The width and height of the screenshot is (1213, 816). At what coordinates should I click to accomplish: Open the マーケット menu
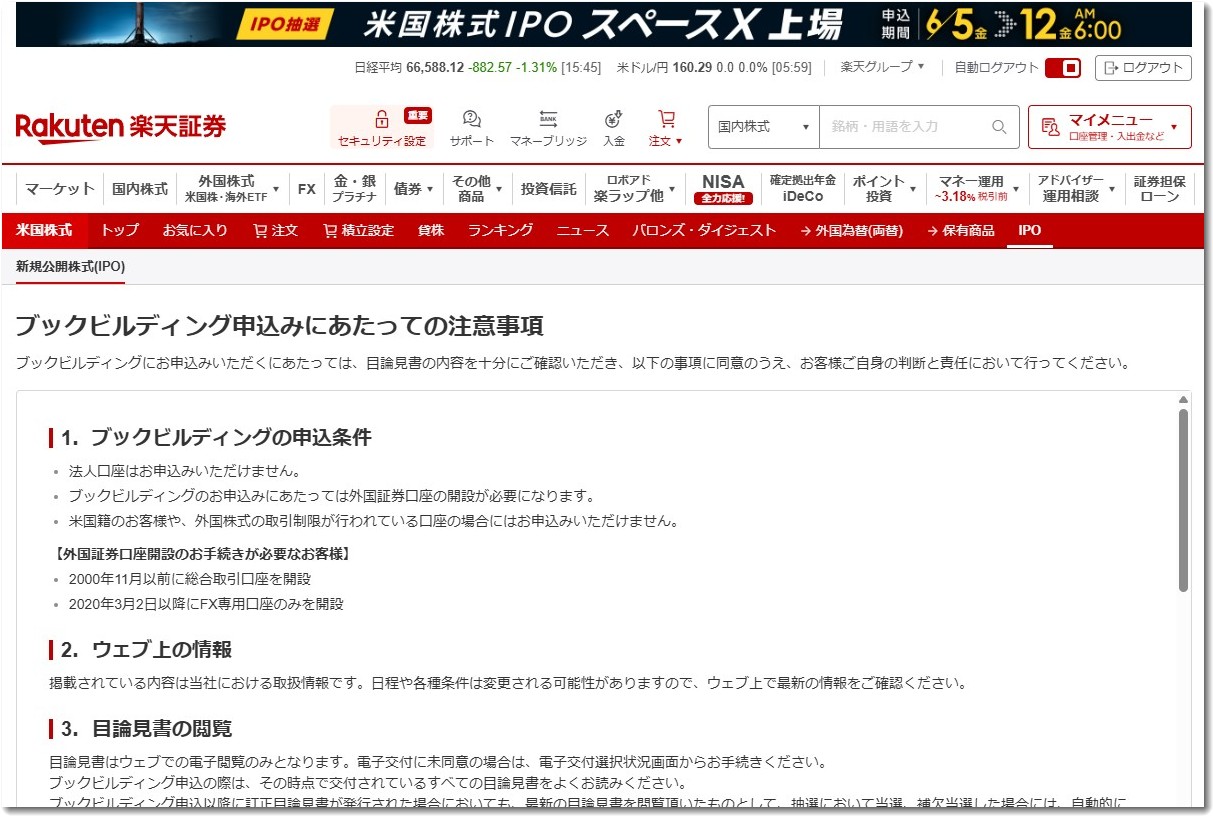point(60,188)
